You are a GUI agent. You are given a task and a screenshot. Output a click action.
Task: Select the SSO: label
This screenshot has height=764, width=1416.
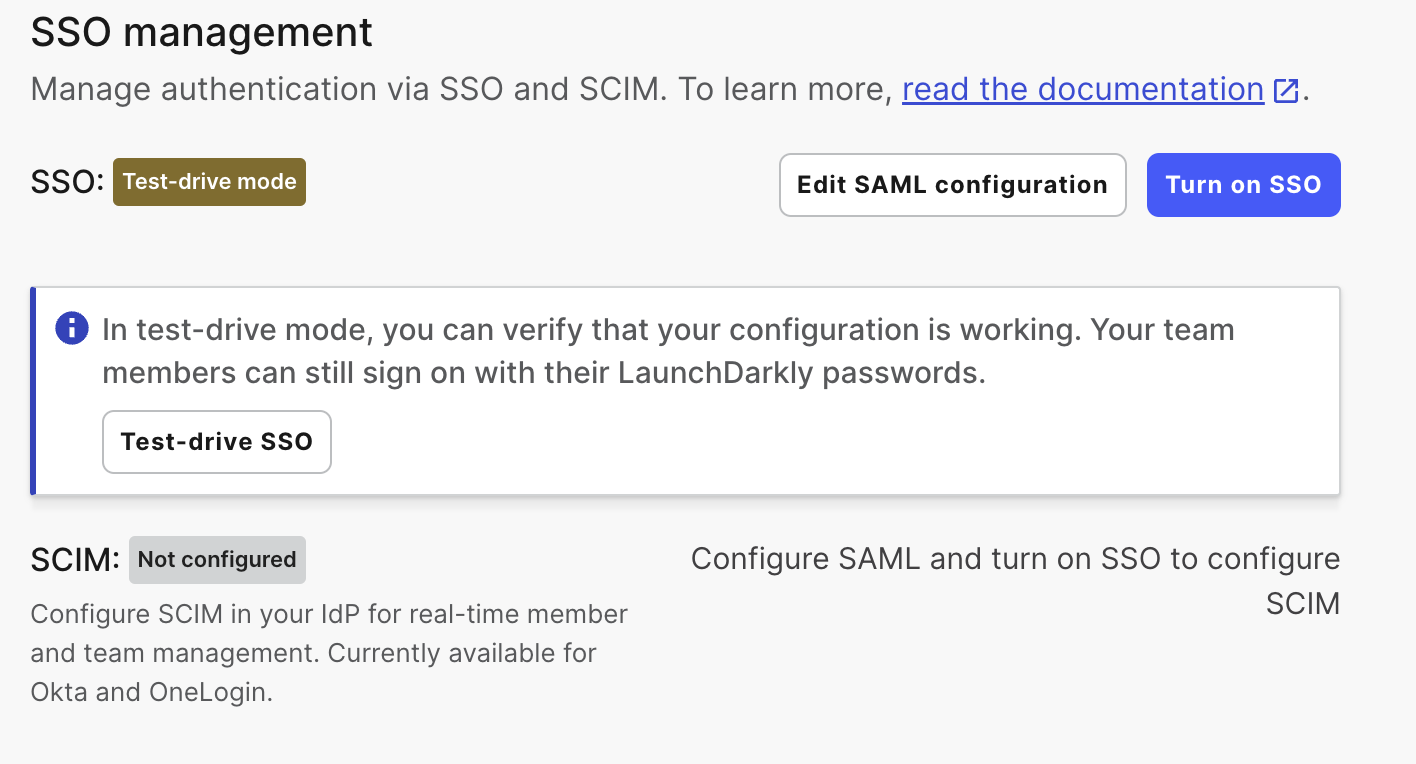(65, 182)
